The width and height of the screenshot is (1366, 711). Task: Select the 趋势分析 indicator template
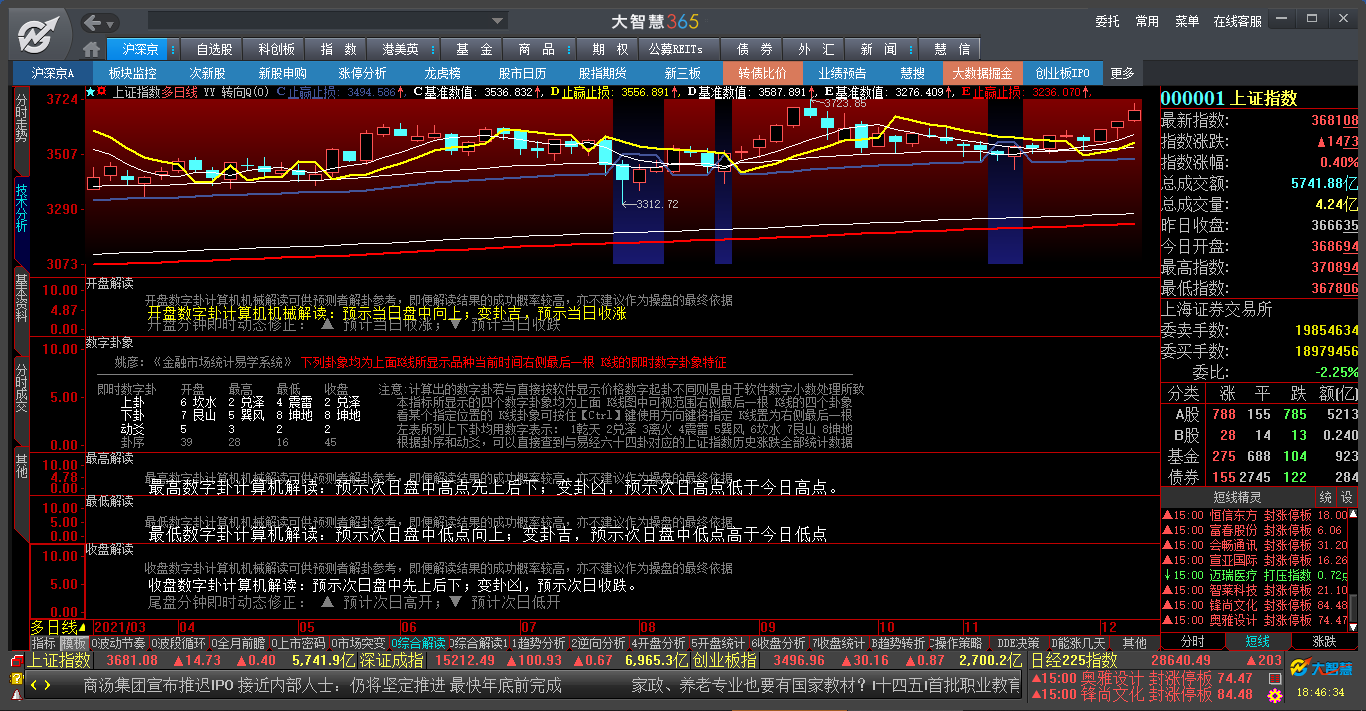tap(538, 643)
